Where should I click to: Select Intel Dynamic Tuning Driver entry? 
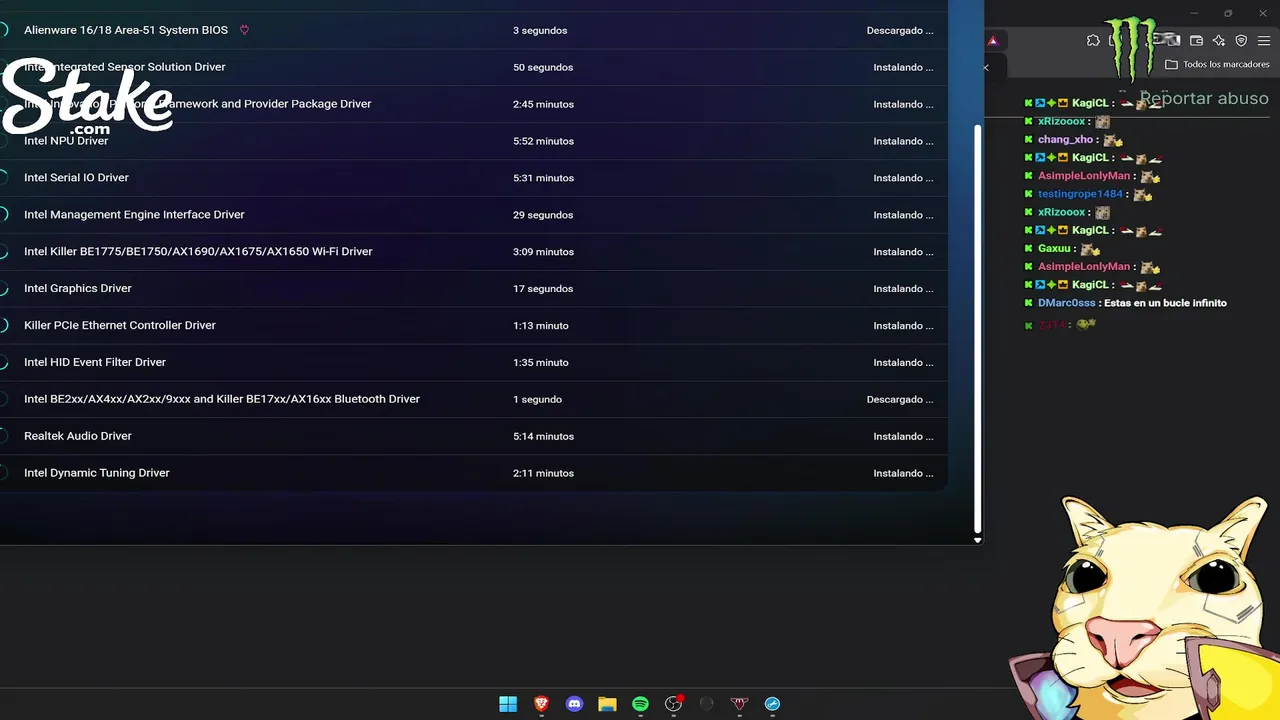point(473,473)
